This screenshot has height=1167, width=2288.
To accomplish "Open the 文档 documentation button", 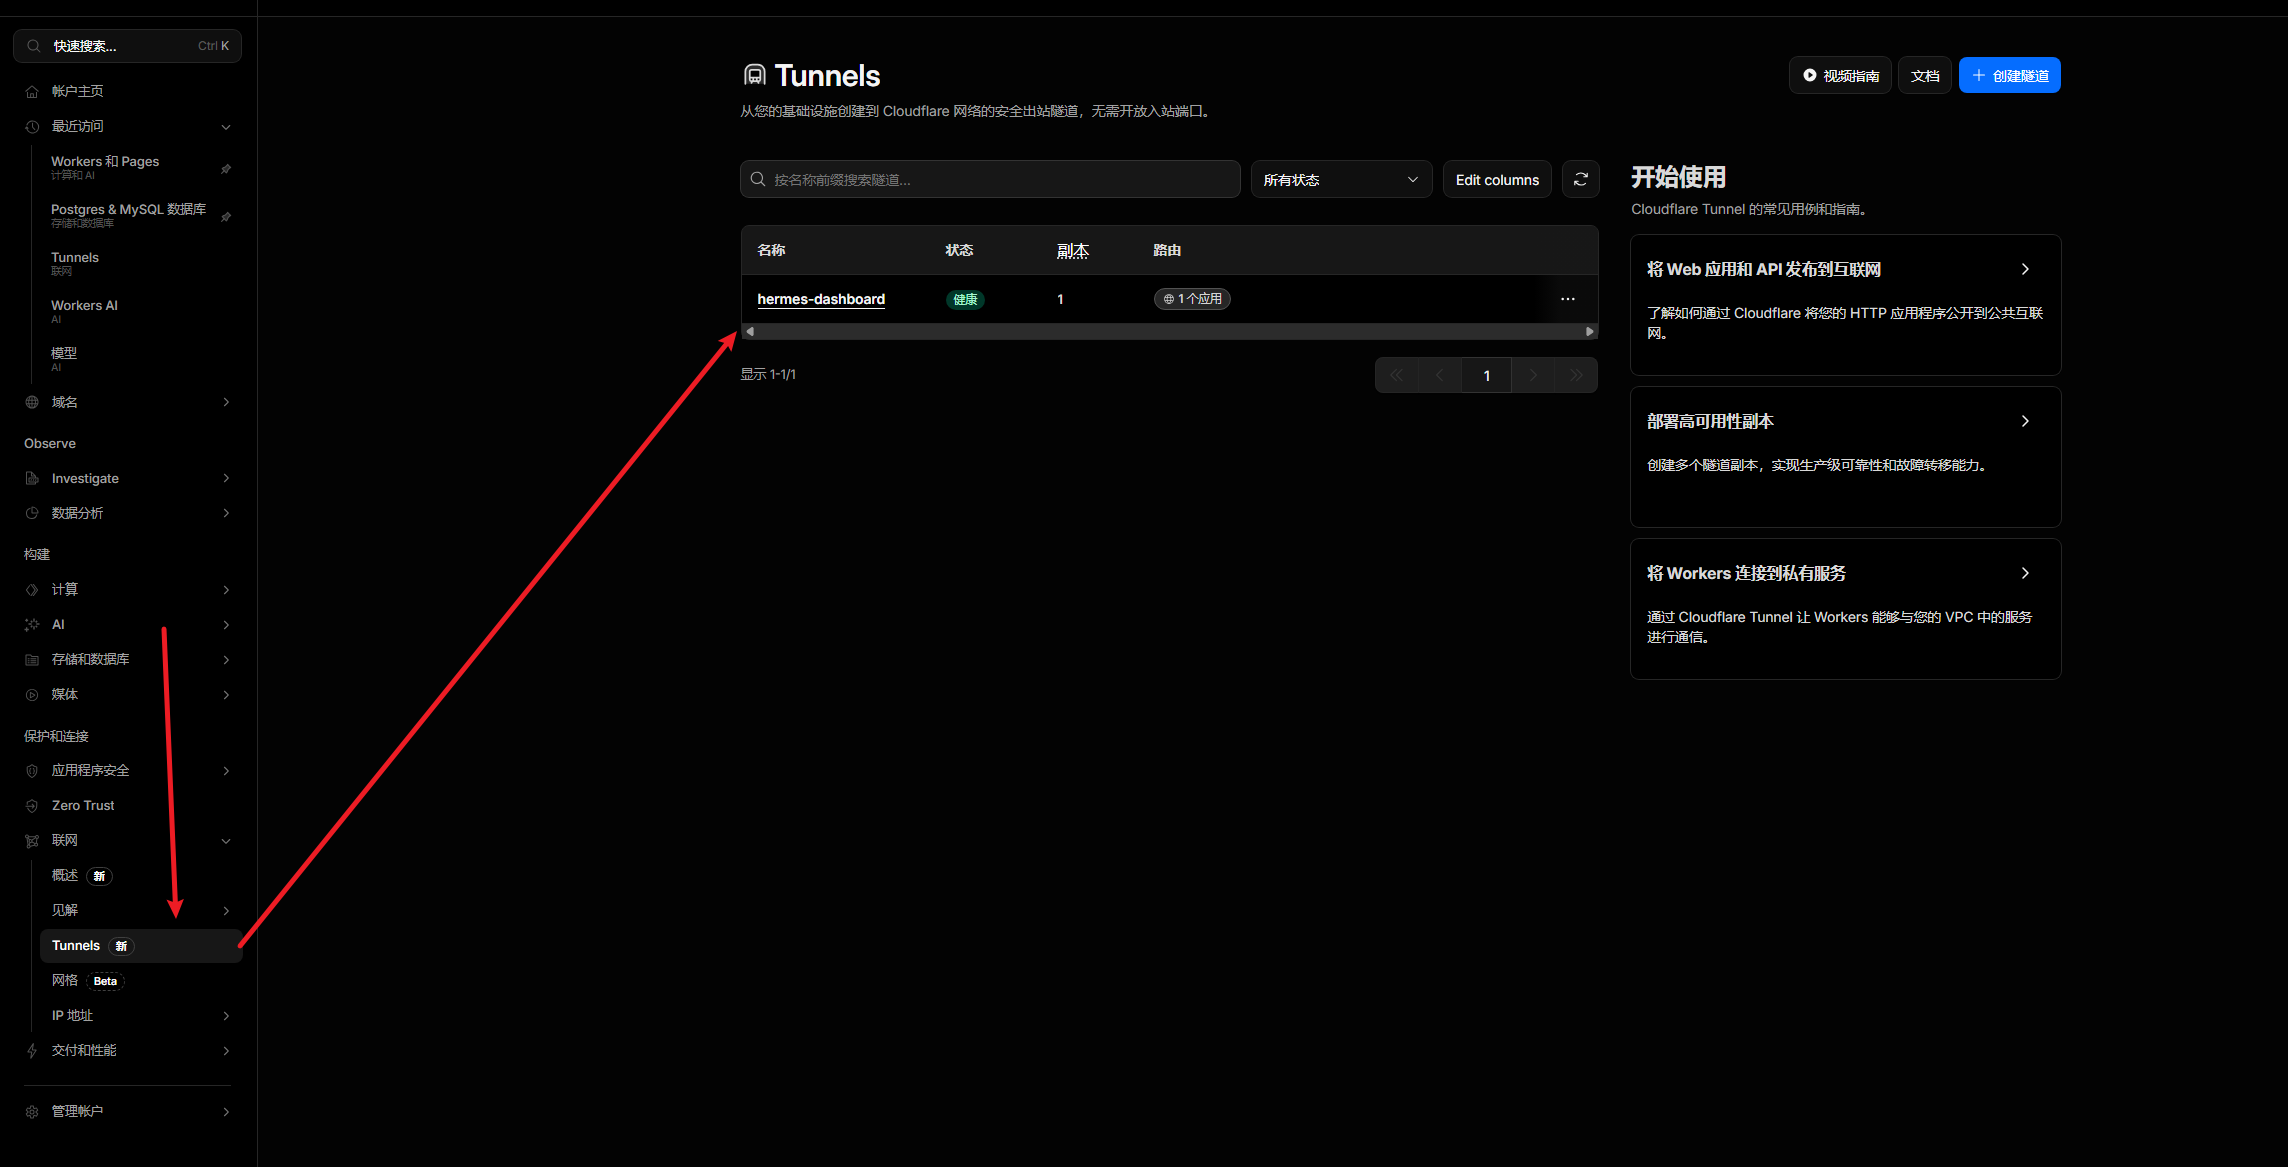I will [1925, 75].
